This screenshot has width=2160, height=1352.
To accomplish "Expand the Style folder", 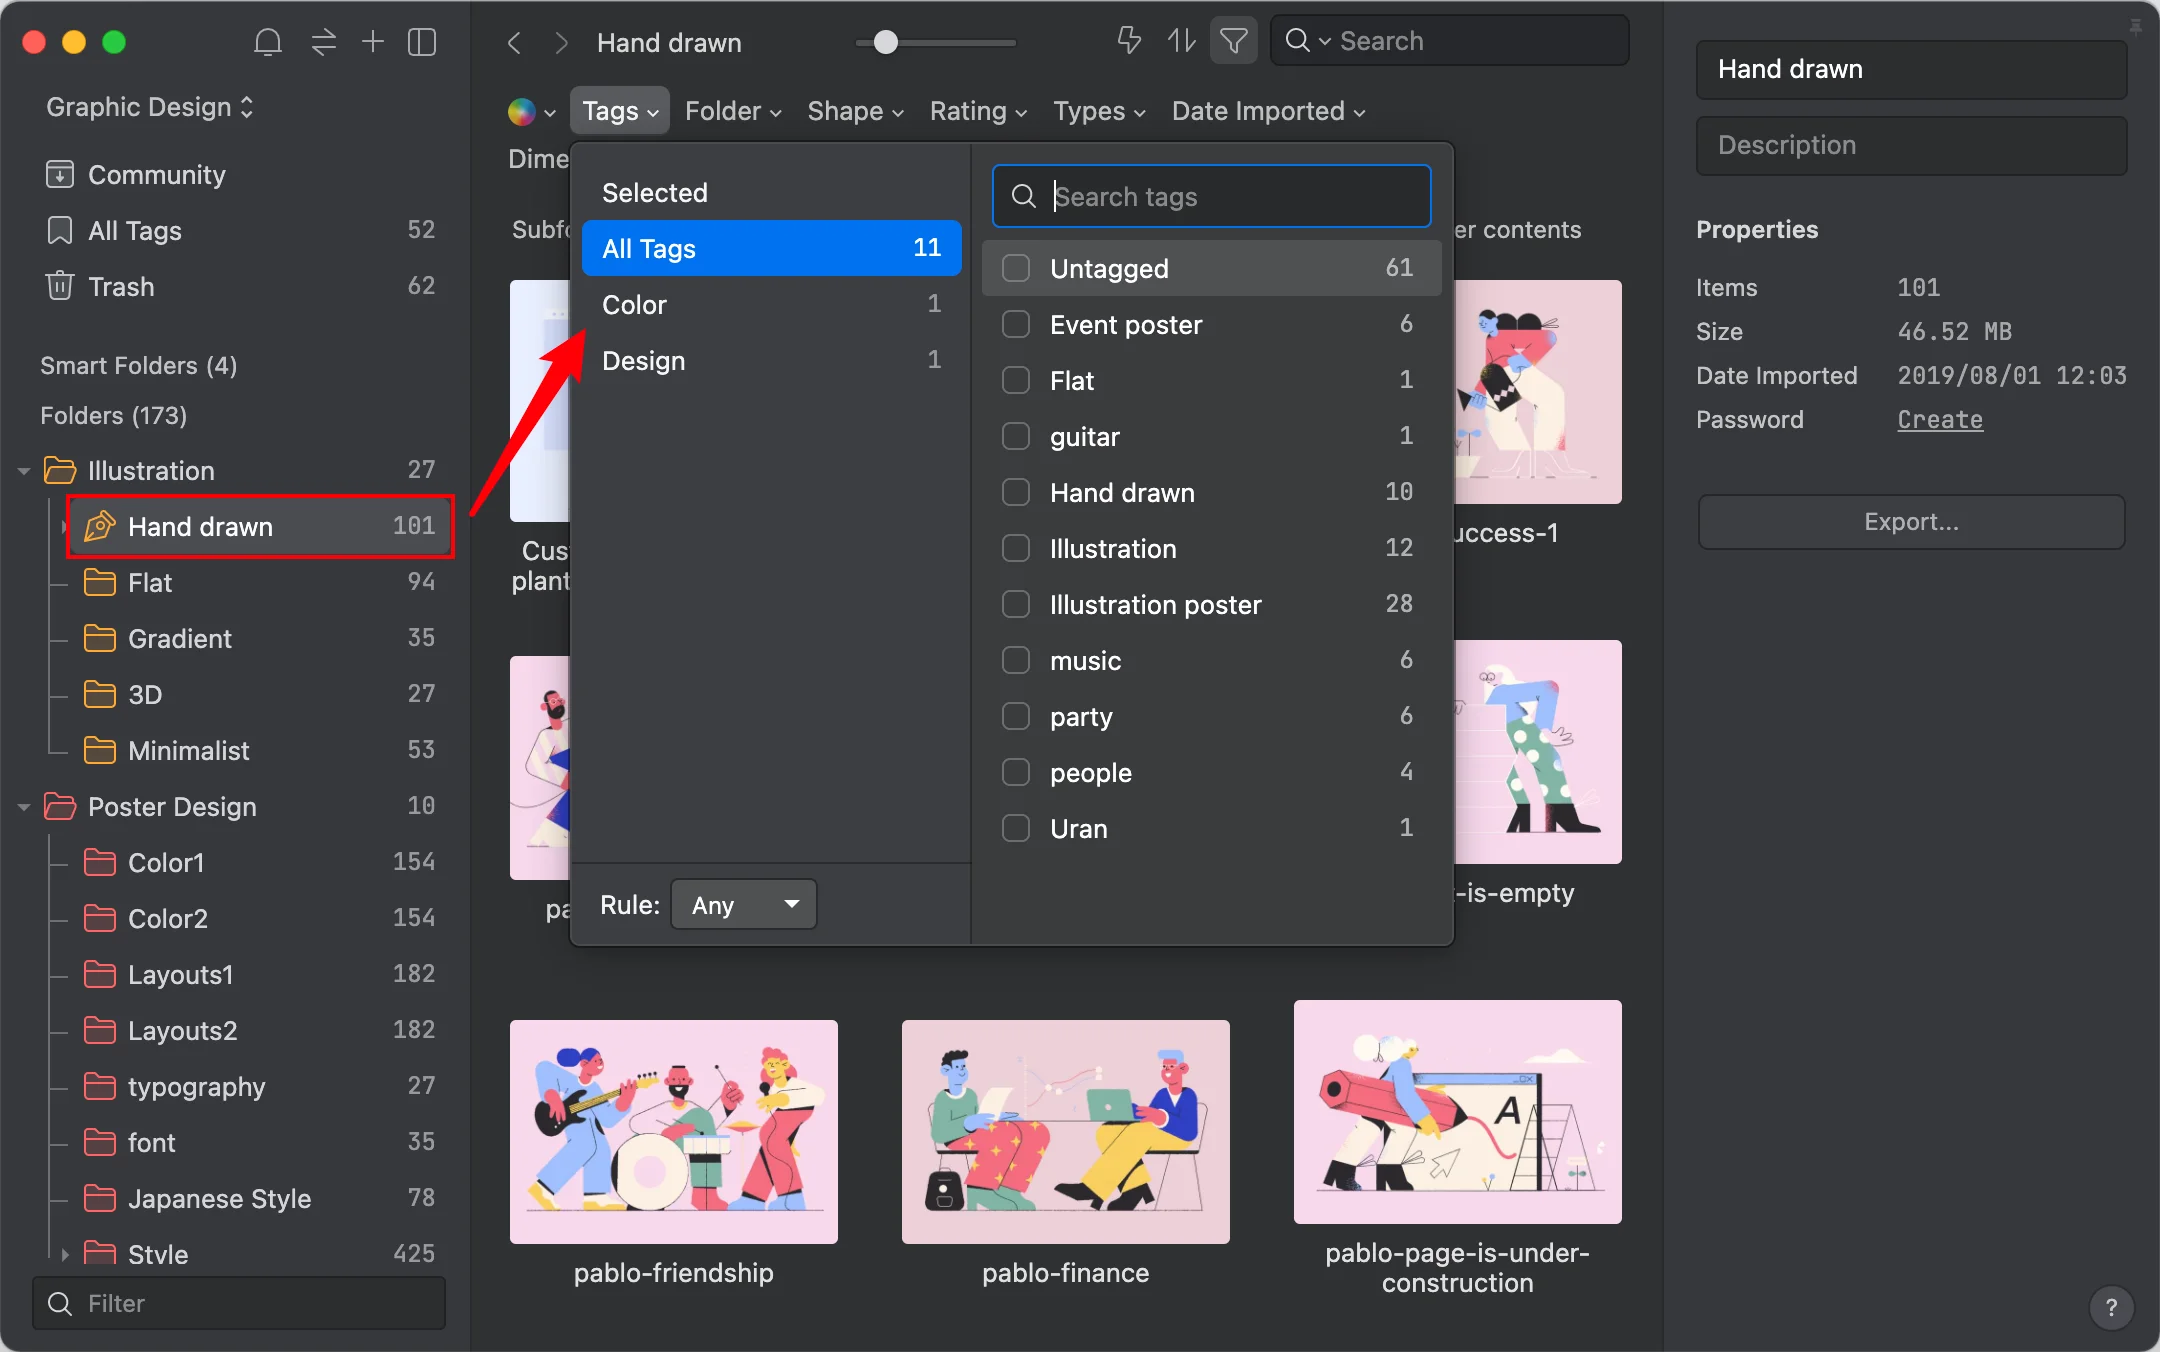I will [65, 1255].
